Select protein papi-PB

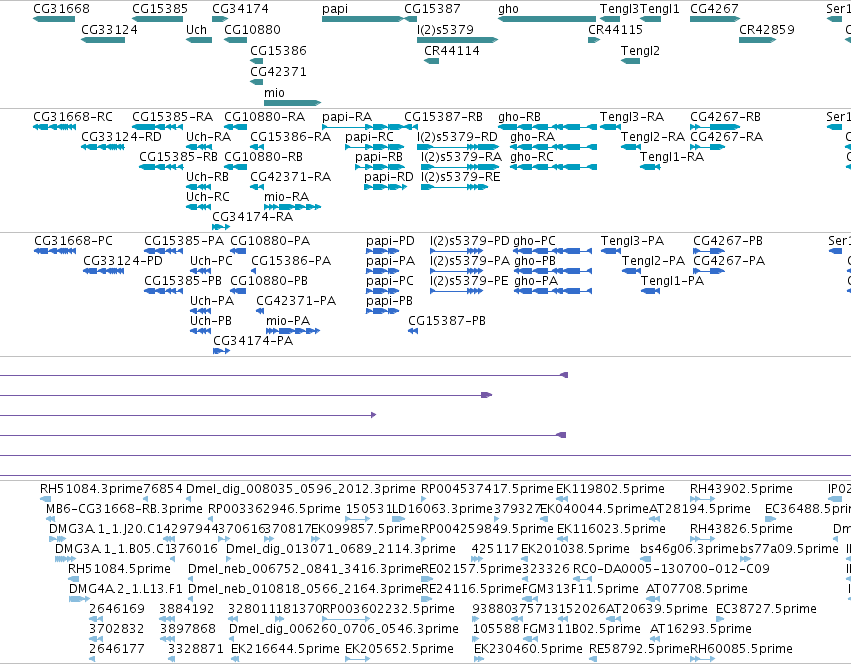tap(389, 301)
